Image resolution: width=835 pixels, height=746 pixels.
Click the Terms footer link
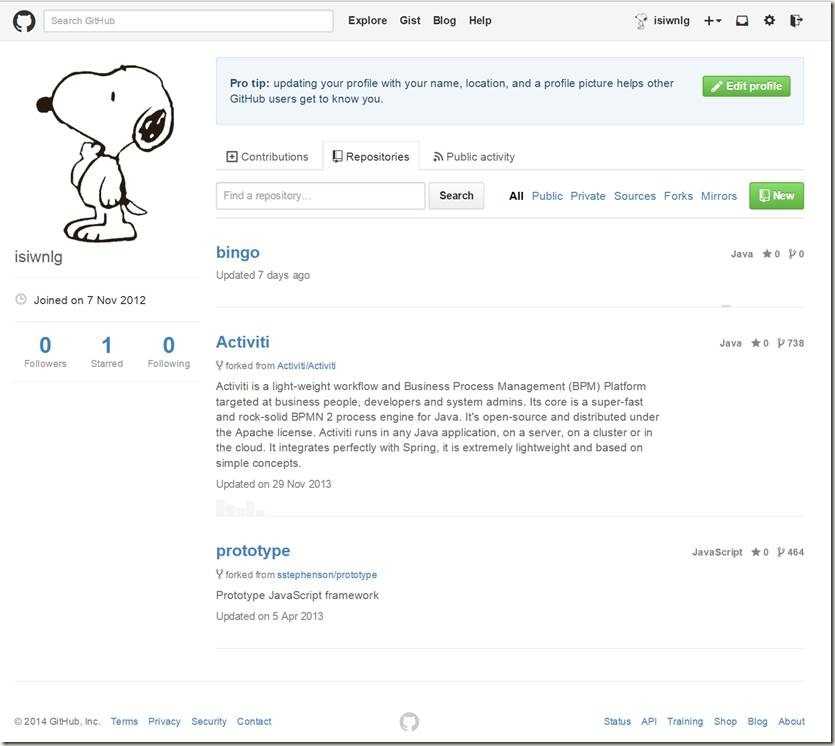(124, 722)
